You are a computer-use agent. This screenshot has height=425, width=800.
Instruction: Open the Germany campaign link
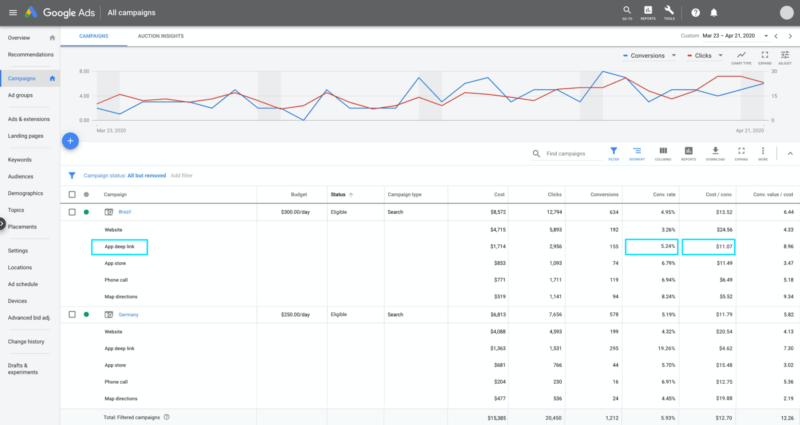tap(129, 314)
